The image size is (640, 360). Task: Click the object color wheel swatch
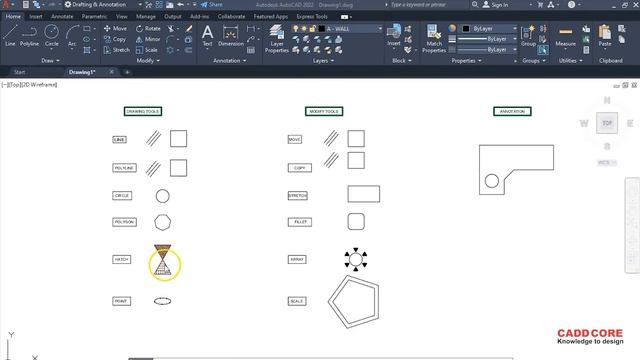coord(452,28)
